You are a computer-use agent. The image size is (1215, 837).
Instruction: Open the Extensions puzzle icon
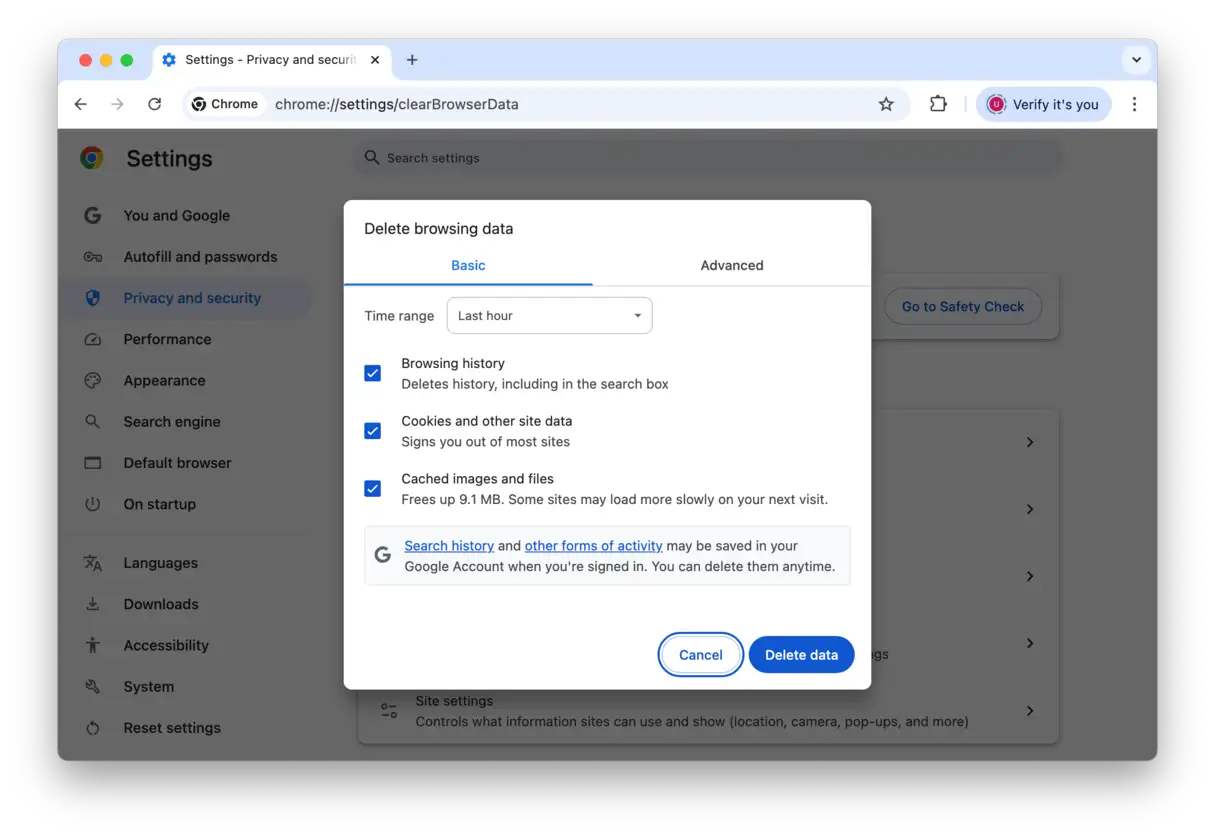coord(938,104)
